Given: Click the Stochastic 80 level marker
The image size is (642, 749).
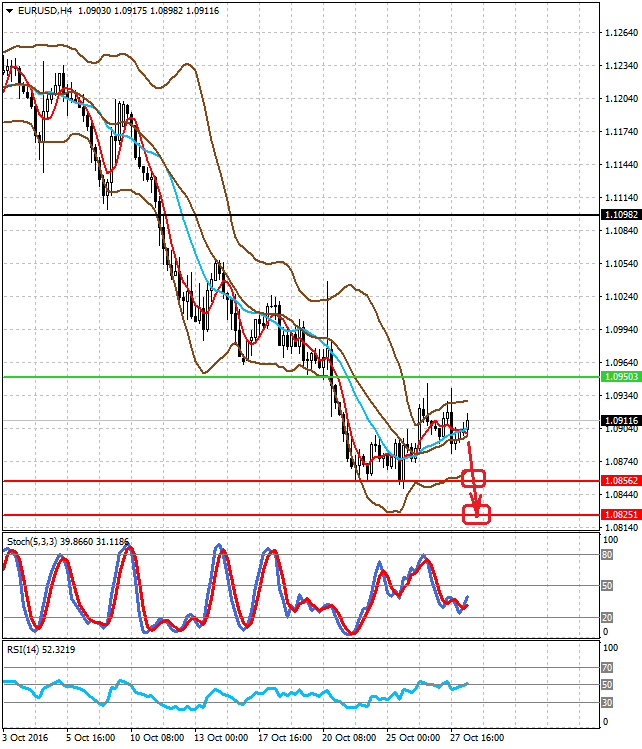Looking at the screenshot, I should click(x=607, y=555).
